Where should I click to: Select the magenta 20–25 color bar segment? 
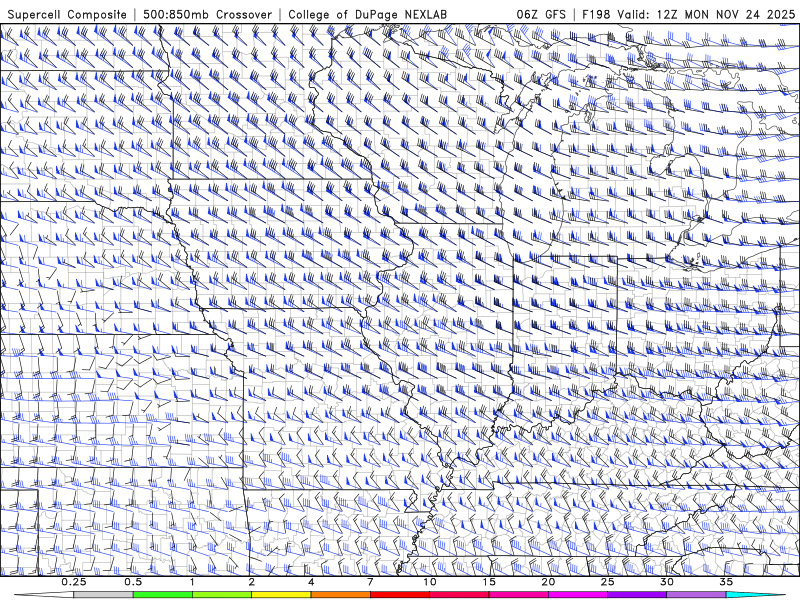[578, 595]
